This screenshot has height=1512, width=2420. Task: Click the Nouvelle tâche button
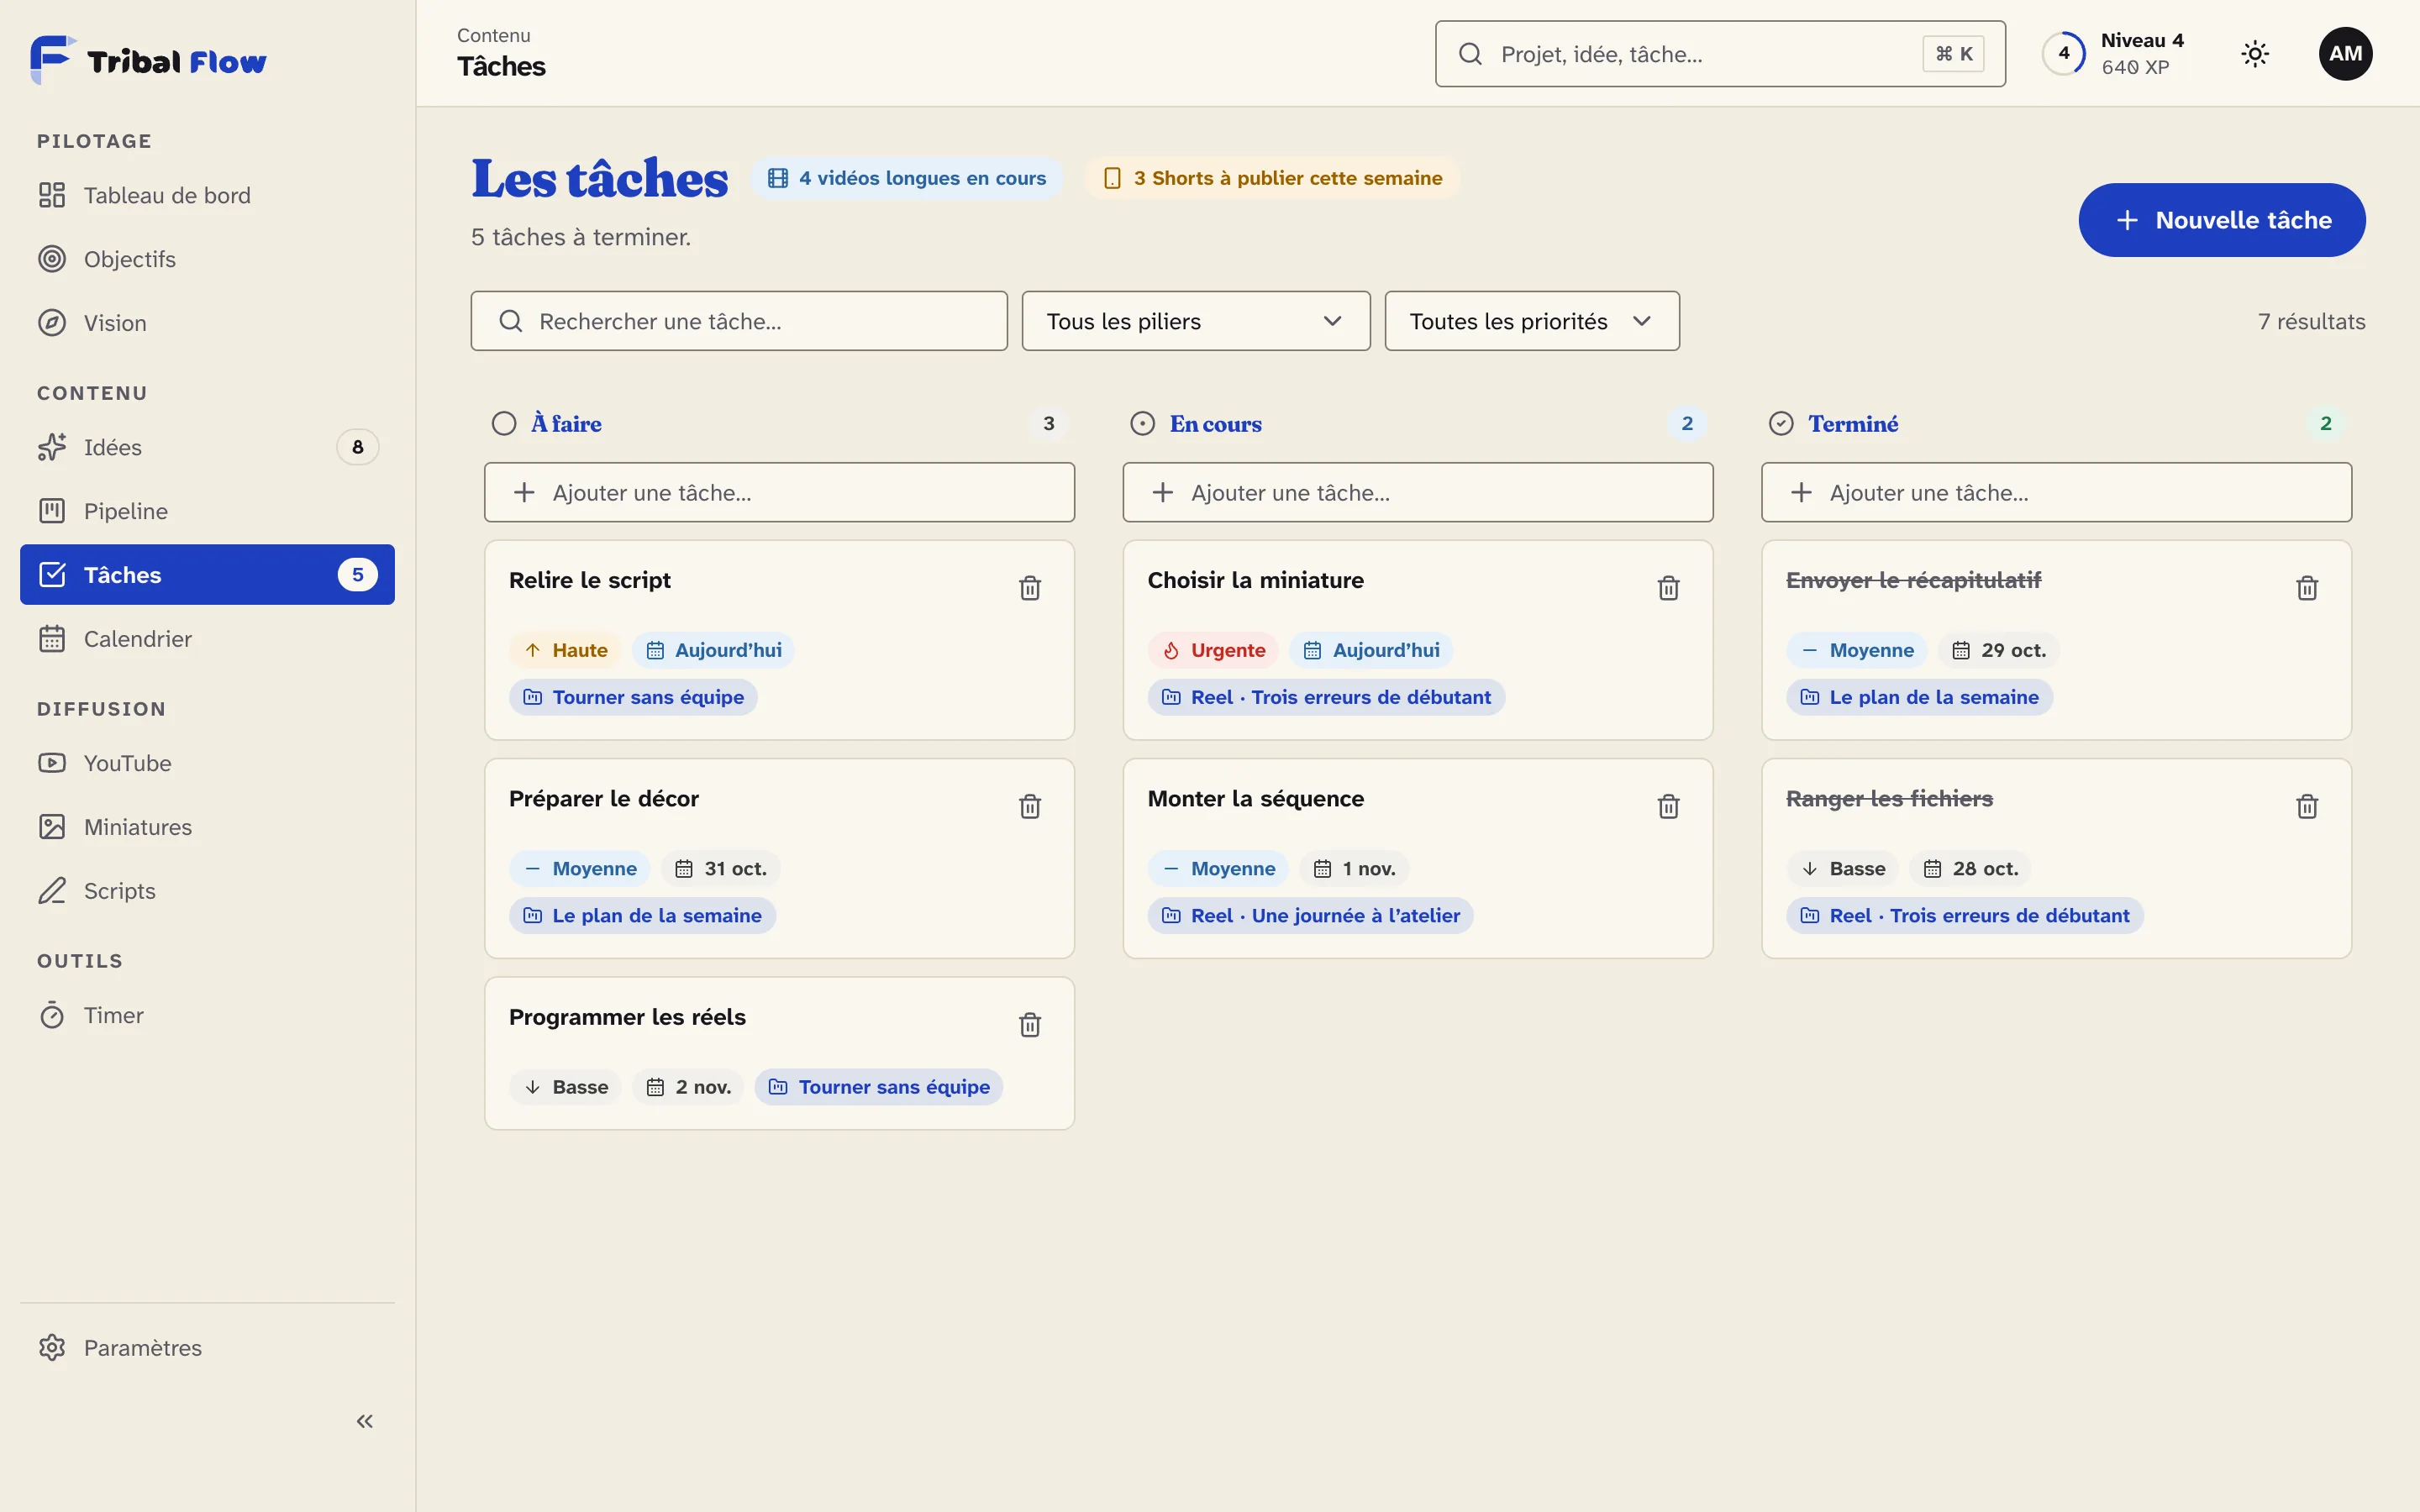pos(2221,220)
